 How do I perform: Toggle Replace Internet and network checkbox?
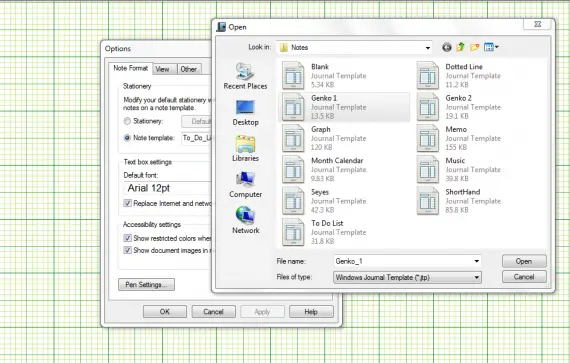click(x=128, y=203)
